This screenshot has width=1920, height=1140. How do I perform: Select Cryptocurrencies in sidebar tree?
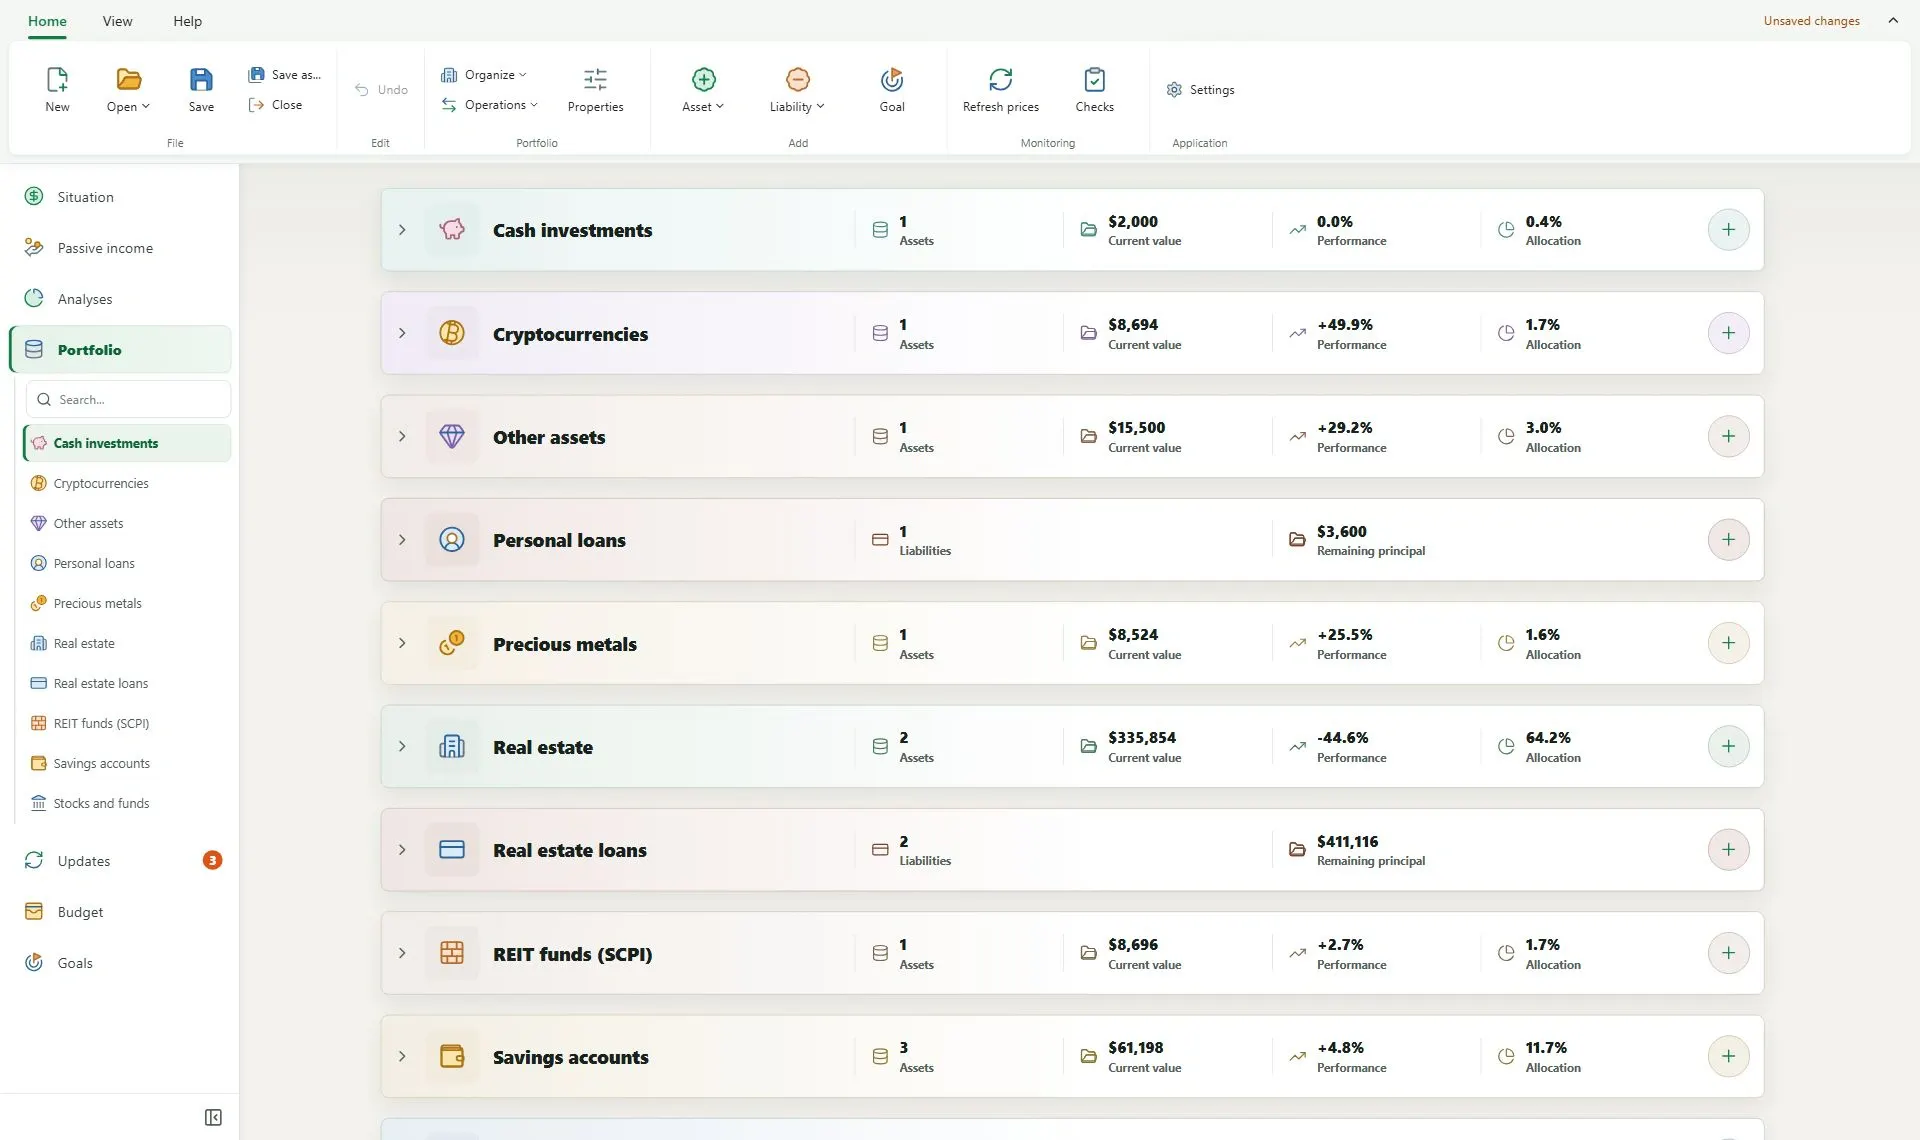(x=127, y=483)
